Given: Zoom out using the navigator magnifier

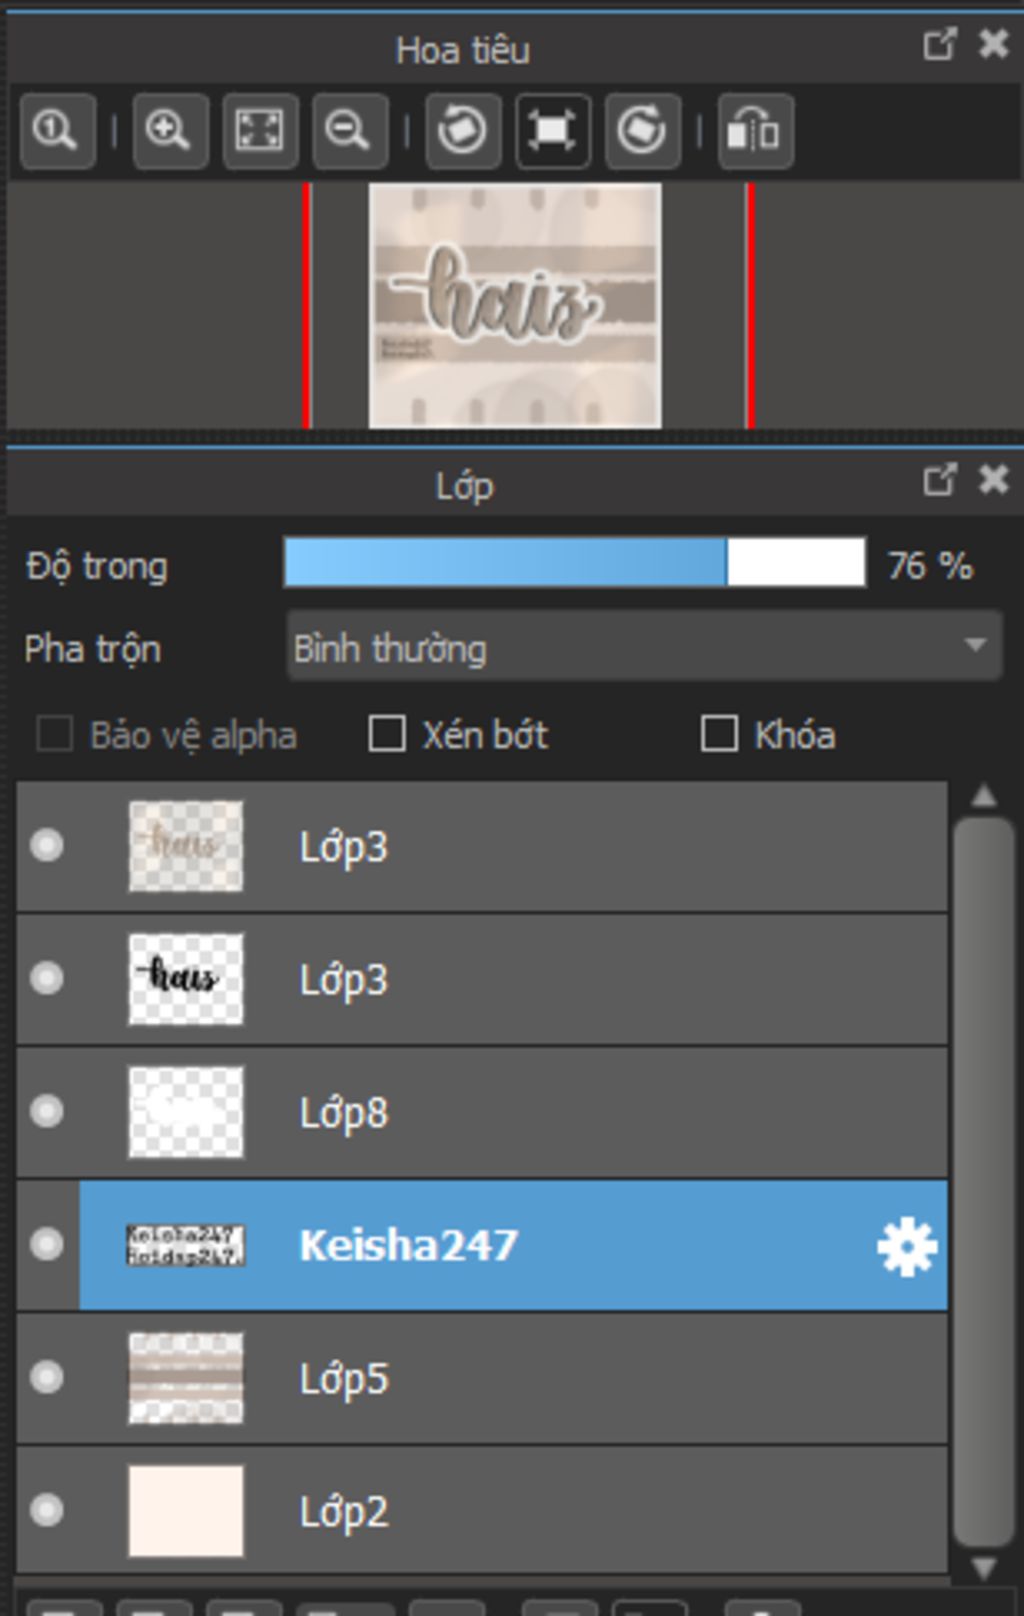Looking at the screenshot, I should click(349, 131).
